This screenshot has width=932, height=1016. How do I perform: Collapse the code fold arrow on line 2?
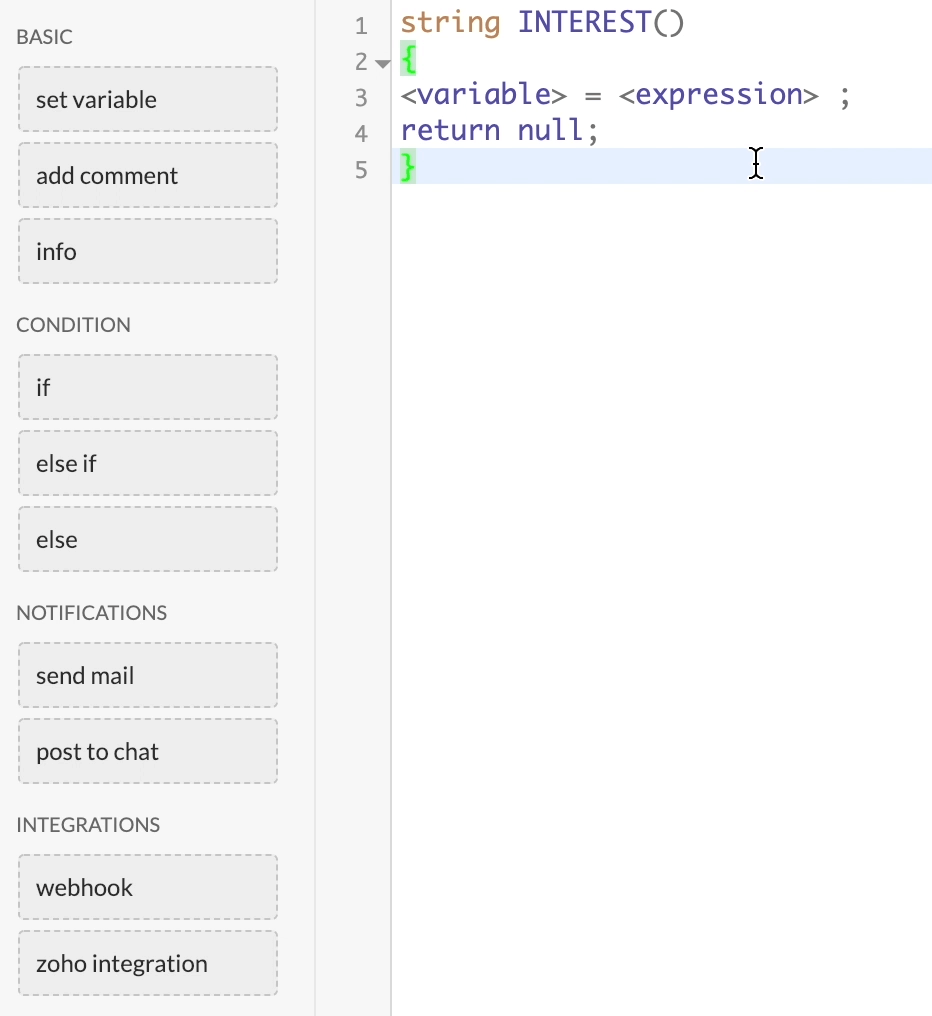click(382, 63)
